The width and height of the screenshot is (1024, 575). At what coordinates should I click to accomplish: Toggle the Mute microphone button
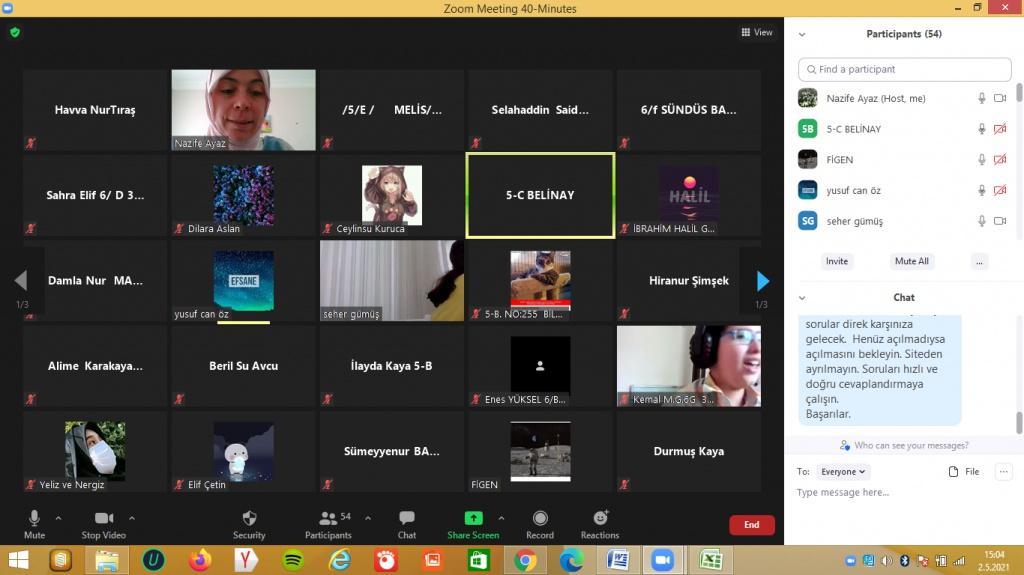(x=34, y=518)
